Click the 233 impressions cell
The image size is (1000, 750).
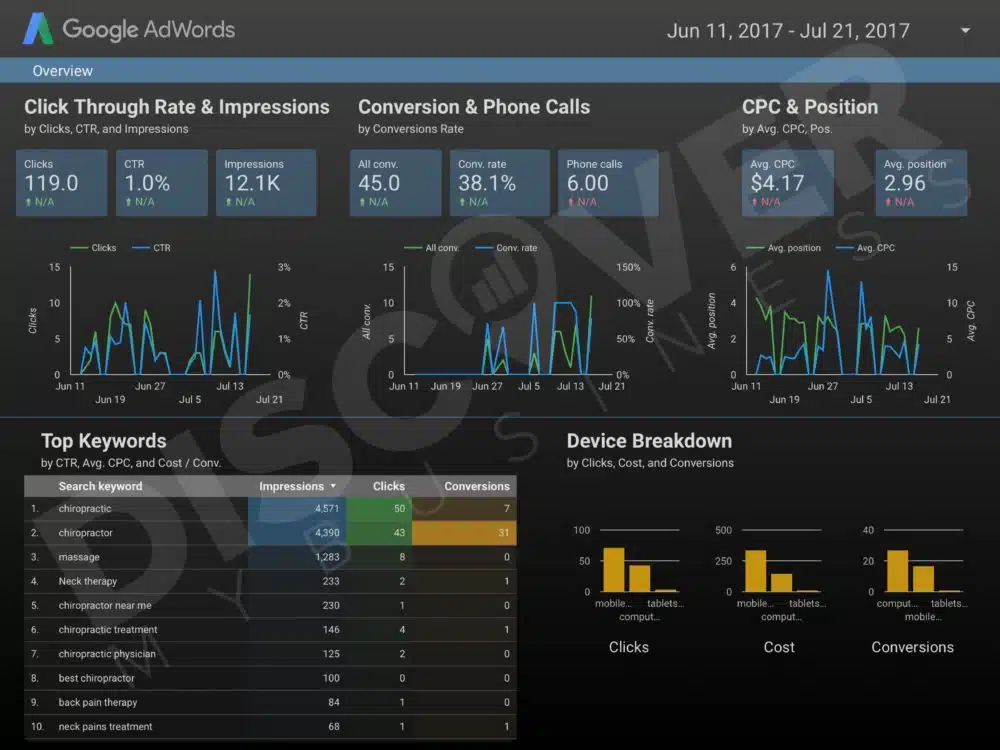tap(297, 581)
